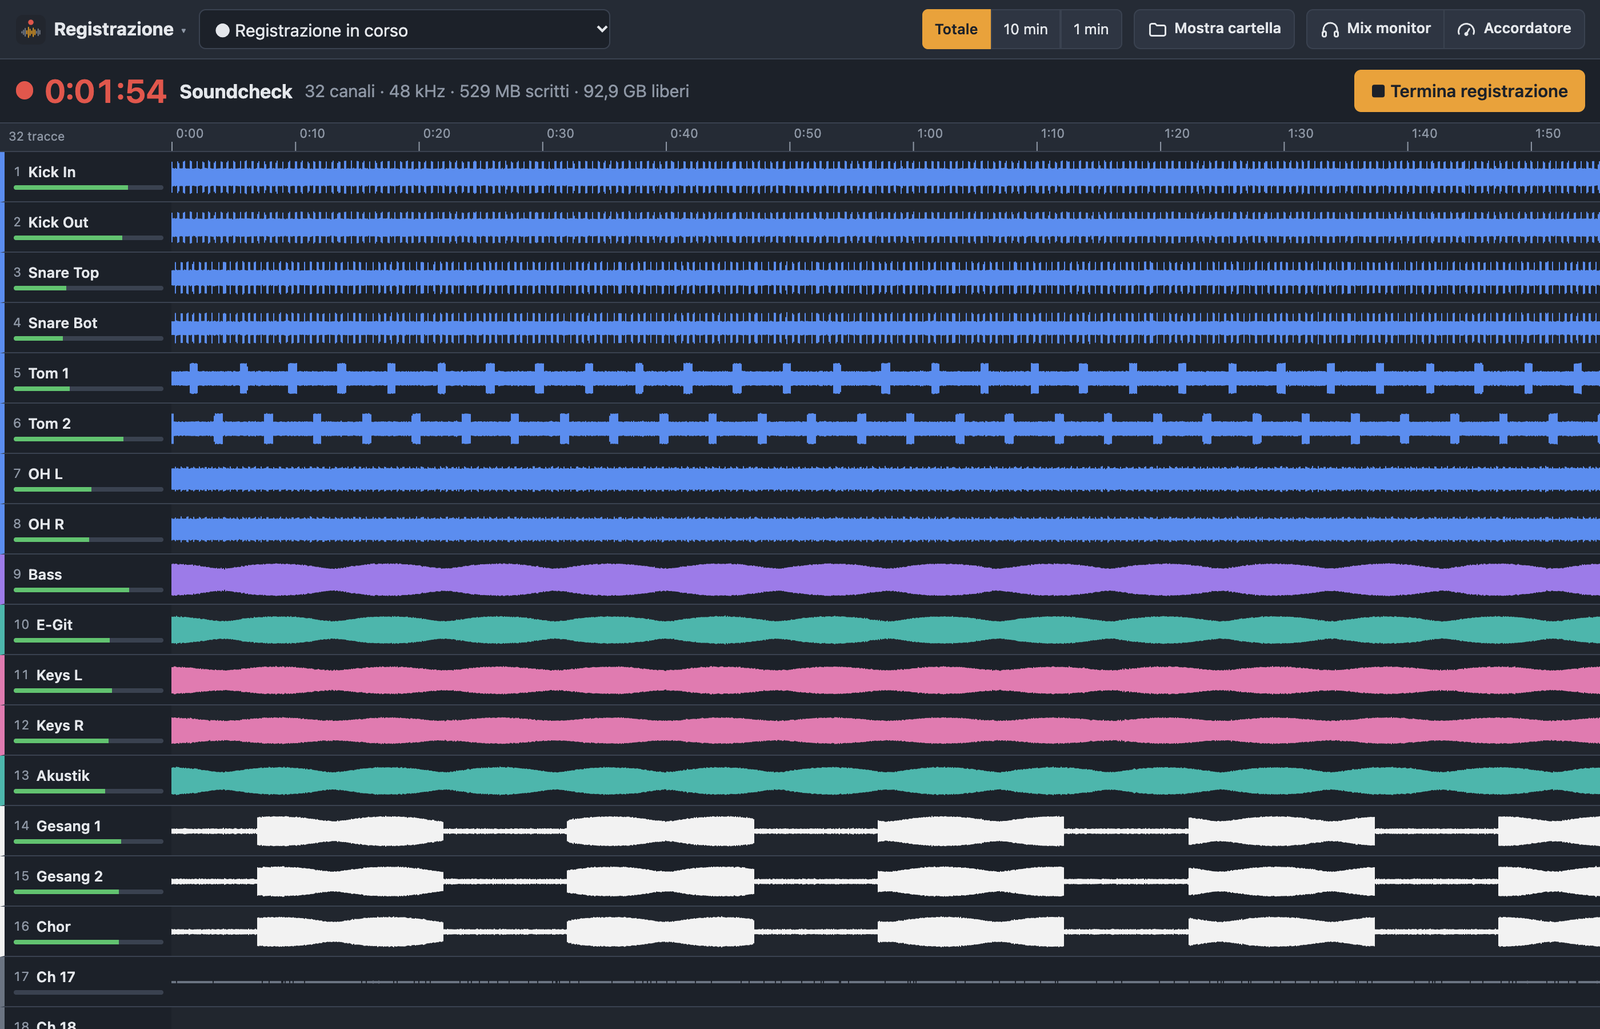
Task: Select track 12 Keys R
Action: pyautogui.click(x=86, y=730)
